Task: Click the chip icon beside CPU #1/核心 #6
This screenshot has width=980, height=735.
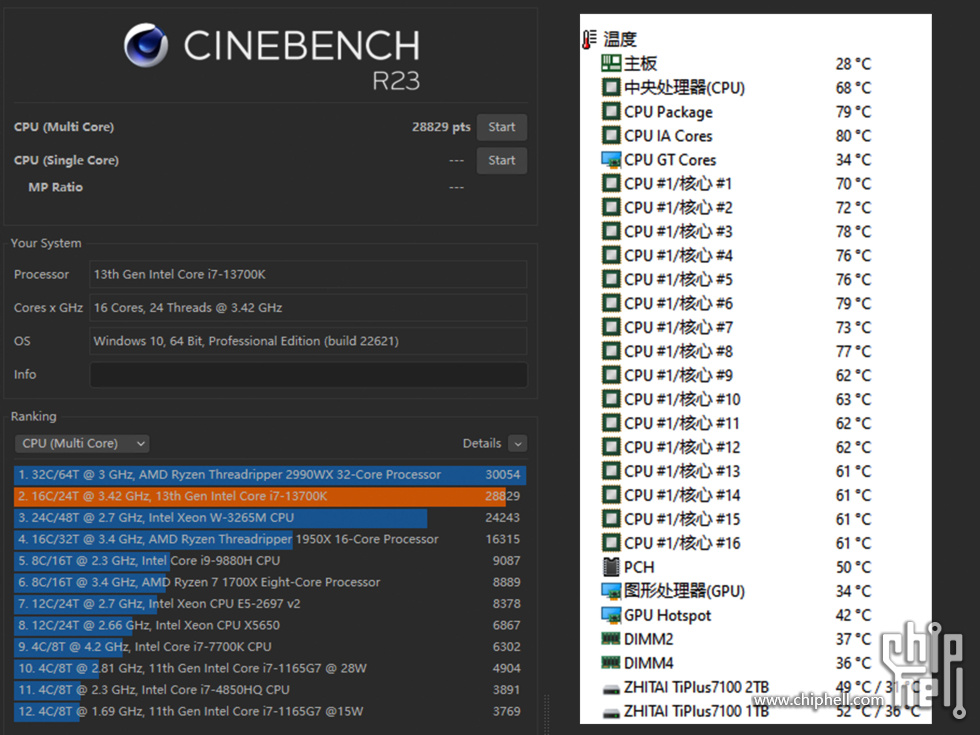Action: [611, 303]
